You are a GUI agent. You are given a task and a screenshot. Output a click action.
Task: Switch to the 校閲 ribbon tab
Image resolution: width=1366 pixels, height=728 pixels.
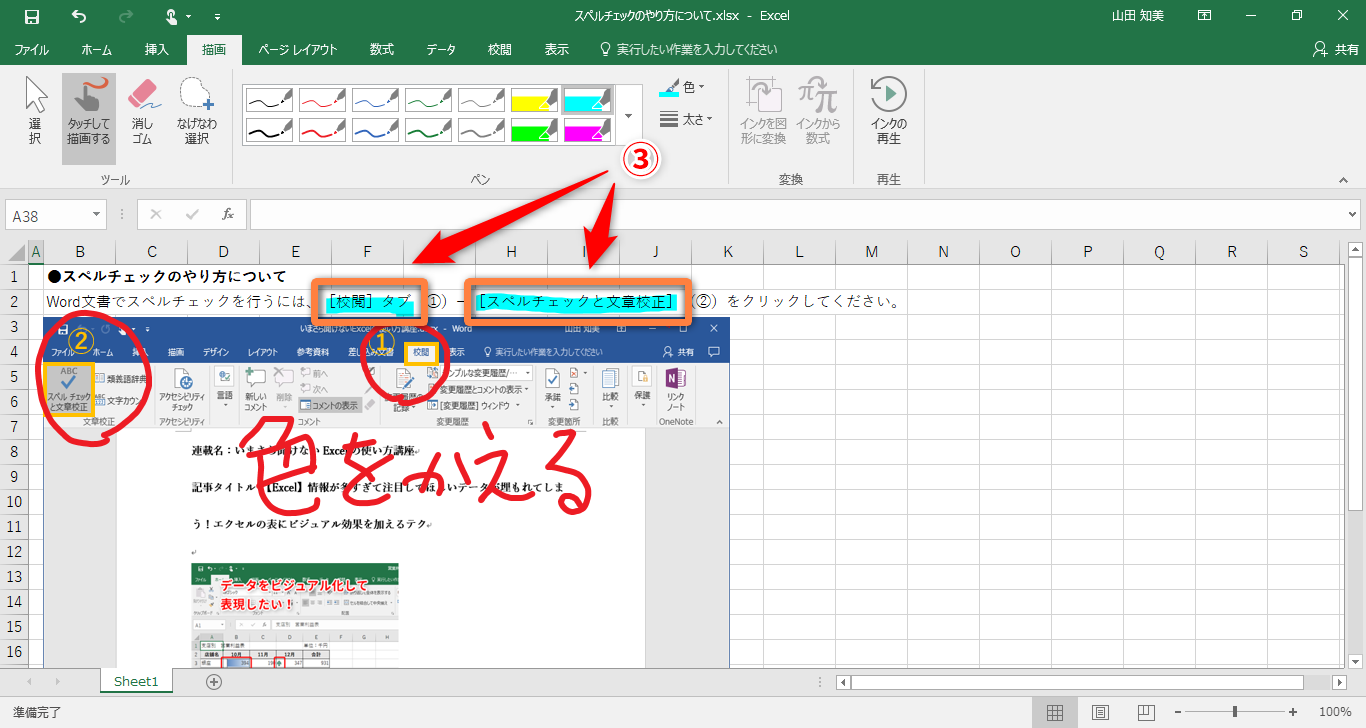(x=500, y=49)
